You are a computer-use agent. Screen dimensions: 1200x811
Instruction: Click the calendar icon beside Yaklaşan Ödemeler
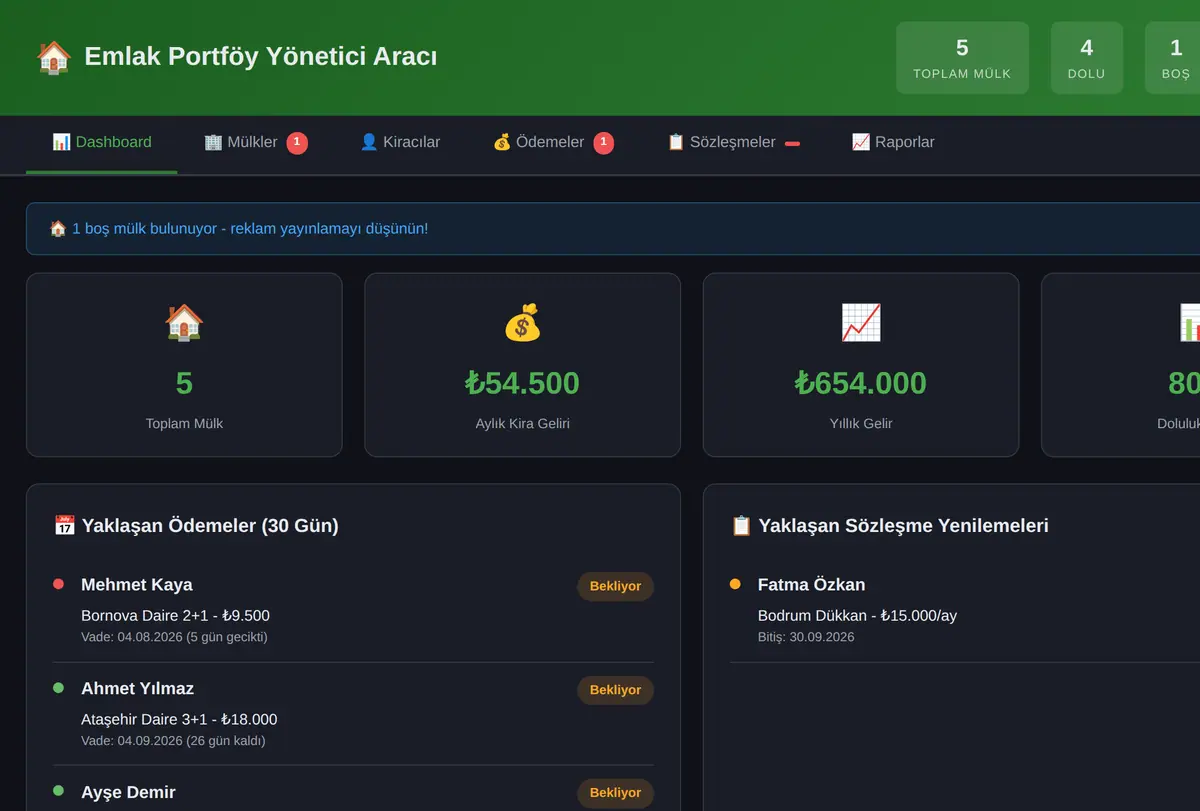click(65, 525)
